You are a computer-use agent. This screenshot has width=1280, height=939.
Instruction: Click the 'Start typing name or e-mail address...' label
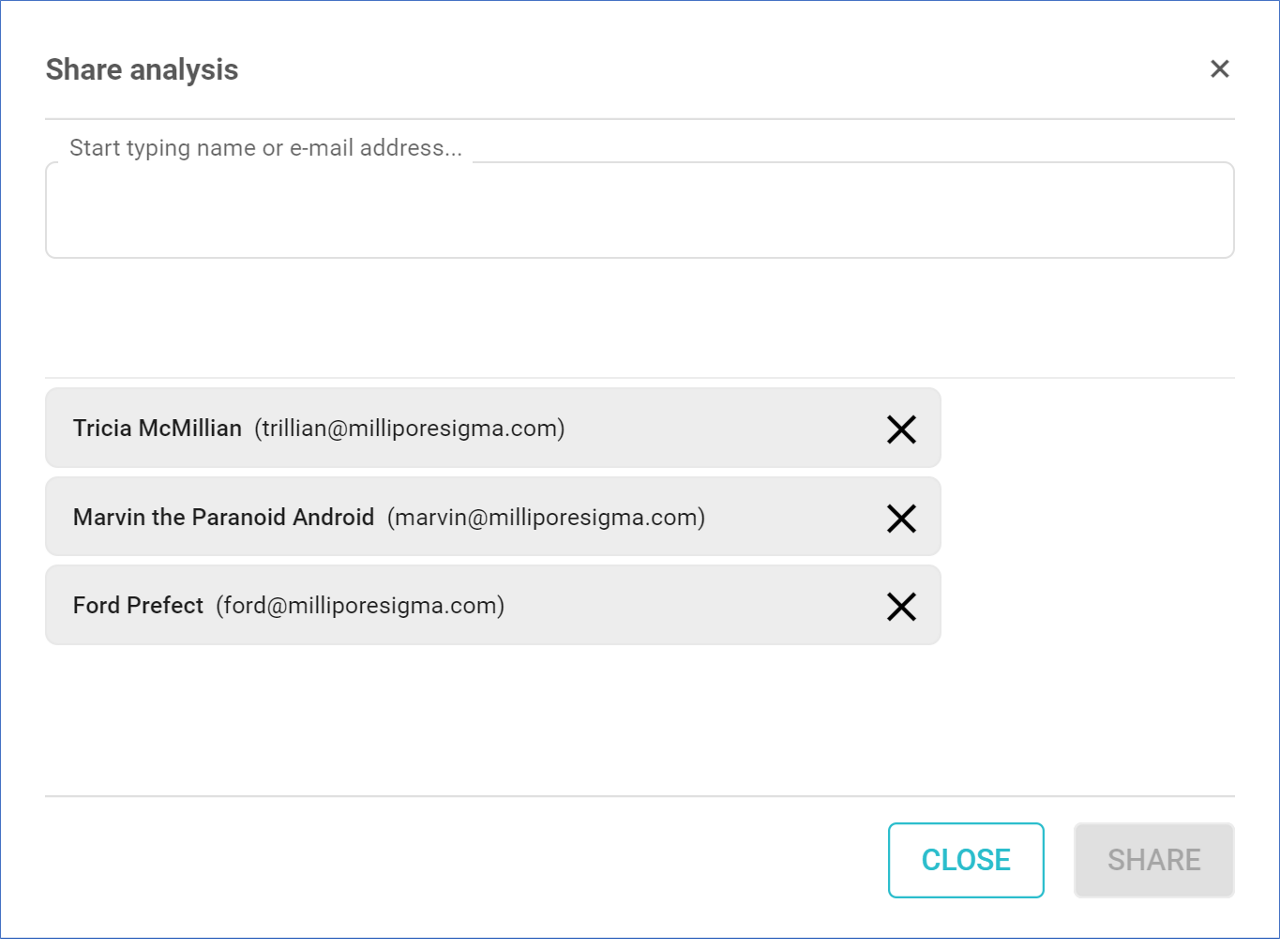[x=266, y=149]
